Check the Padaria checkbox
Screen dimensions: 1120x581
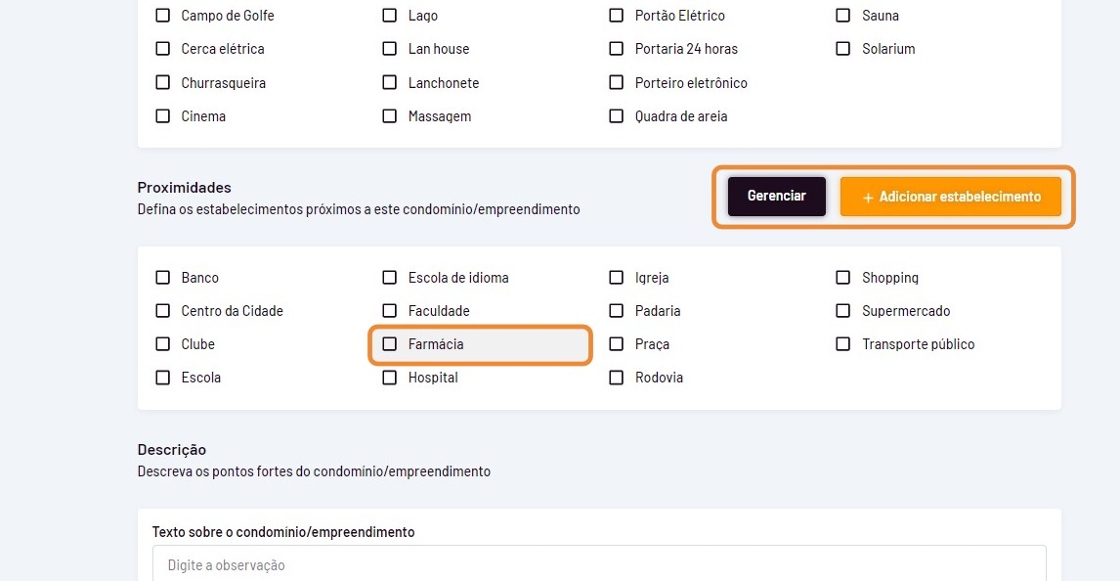pyautogui.click(x=616, y=311)
